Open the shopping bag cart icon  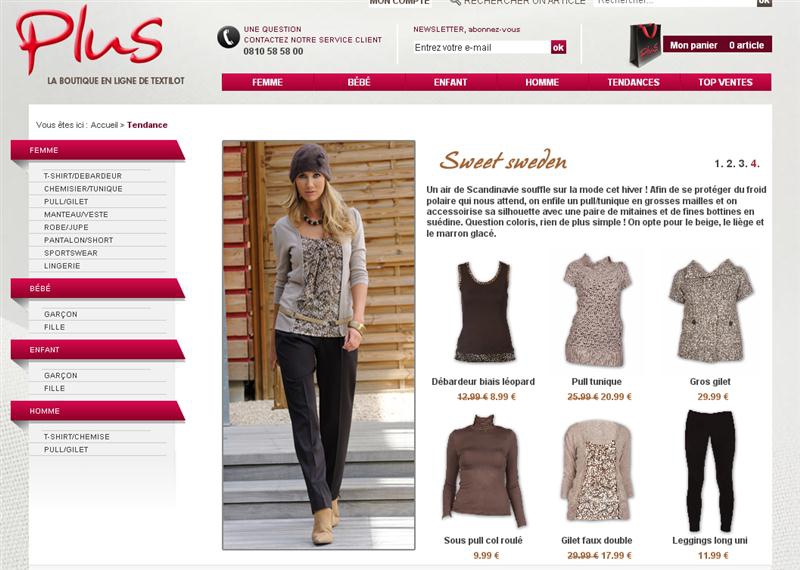645,45
